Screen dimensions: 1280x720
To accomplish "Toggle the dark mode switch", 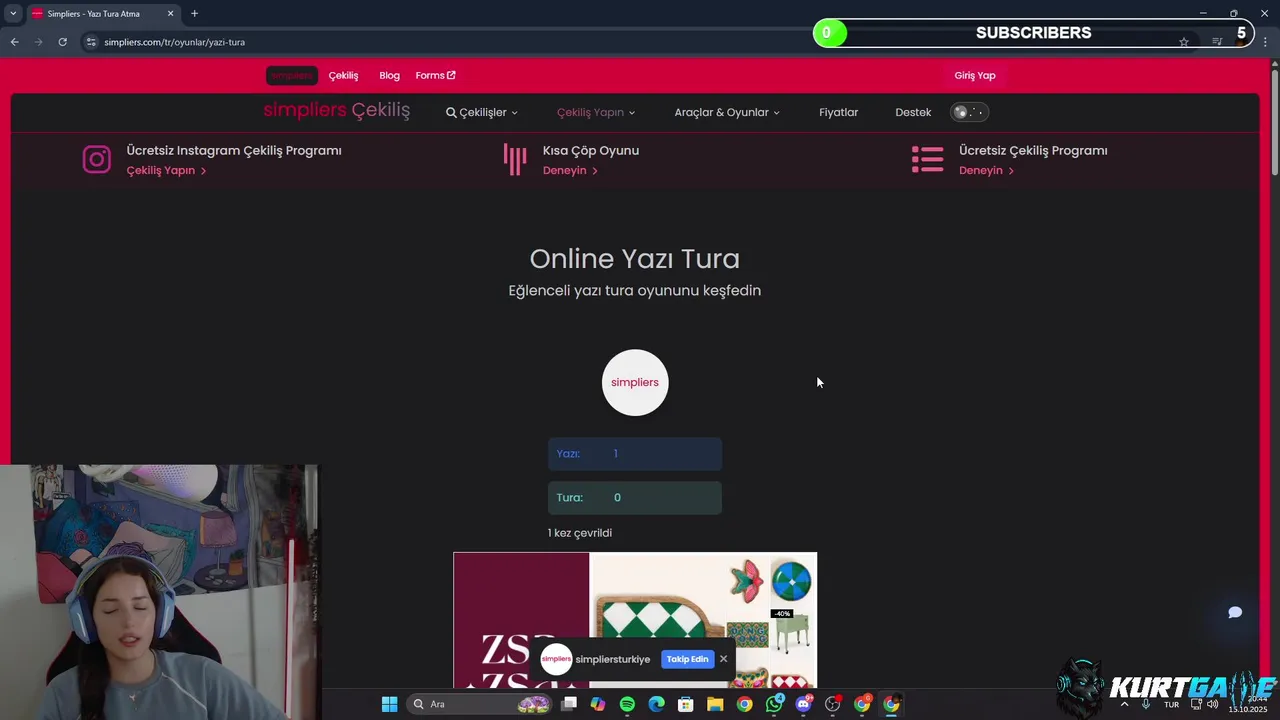I will pos(969,112).
